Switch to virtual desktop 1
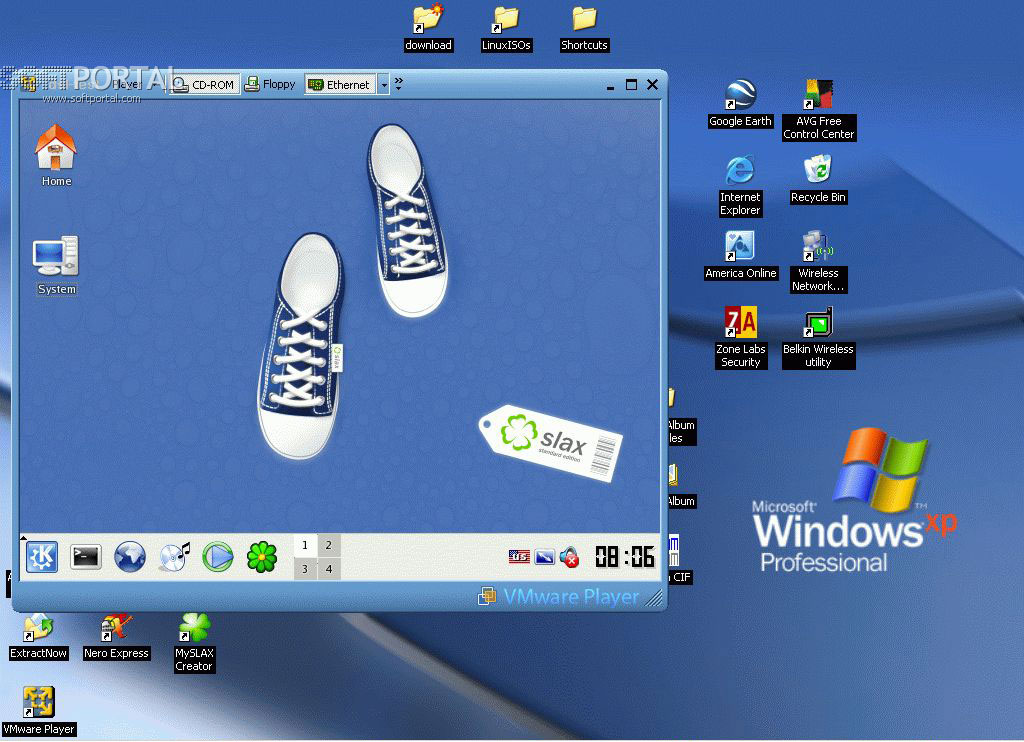 [305, 545]
